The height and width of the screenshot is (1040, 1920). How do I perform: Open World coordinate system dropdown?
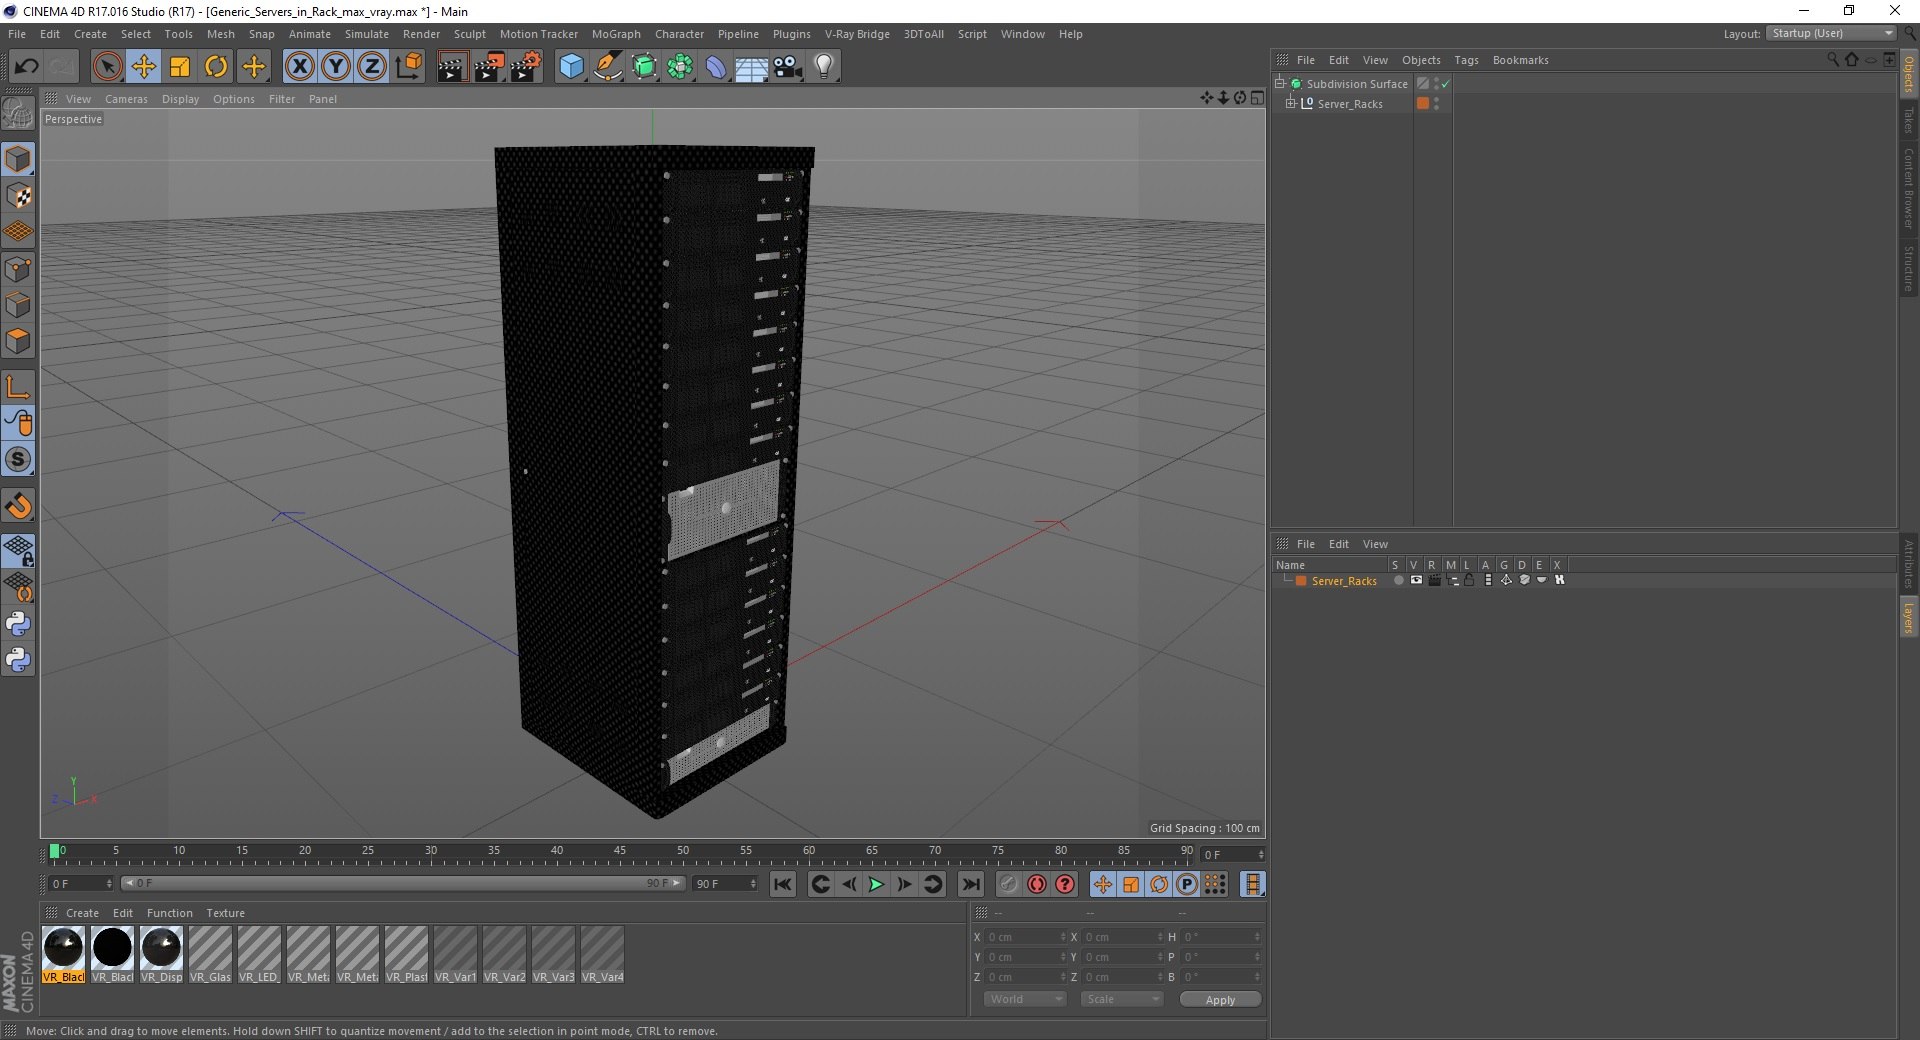pyautogui.click(x=1025, y=999)
